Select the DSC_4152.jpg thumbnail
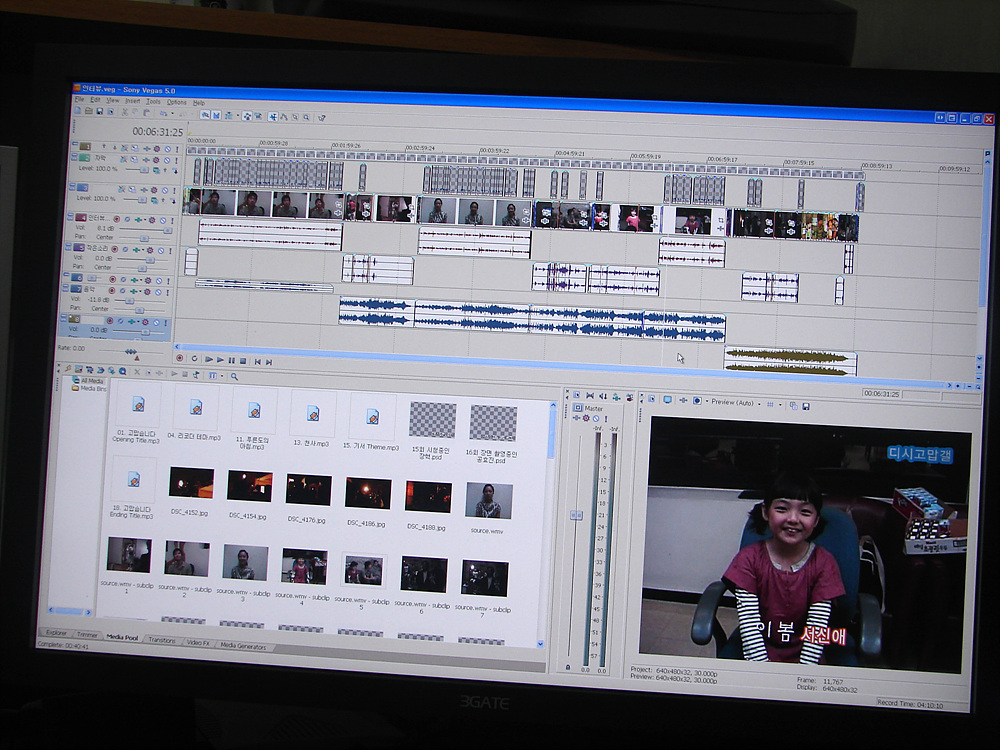This screenshot has width=1000, height=750. (x=191, y=483)
